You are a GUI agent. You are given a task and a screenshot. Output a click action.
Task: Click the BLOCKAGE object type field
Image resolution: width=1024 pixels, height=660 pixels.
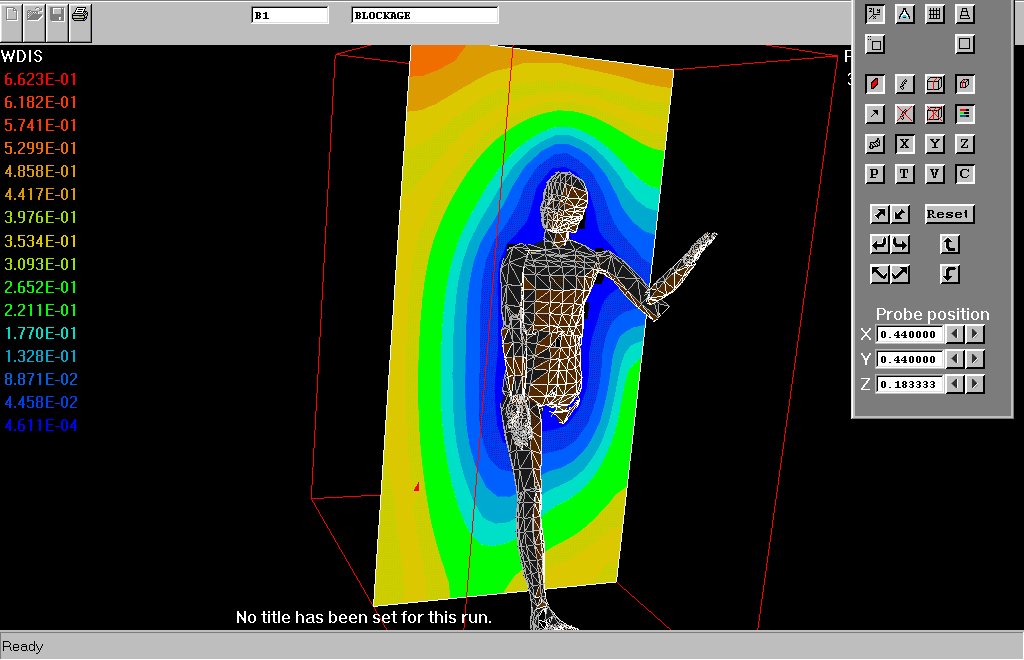point(424,16)
